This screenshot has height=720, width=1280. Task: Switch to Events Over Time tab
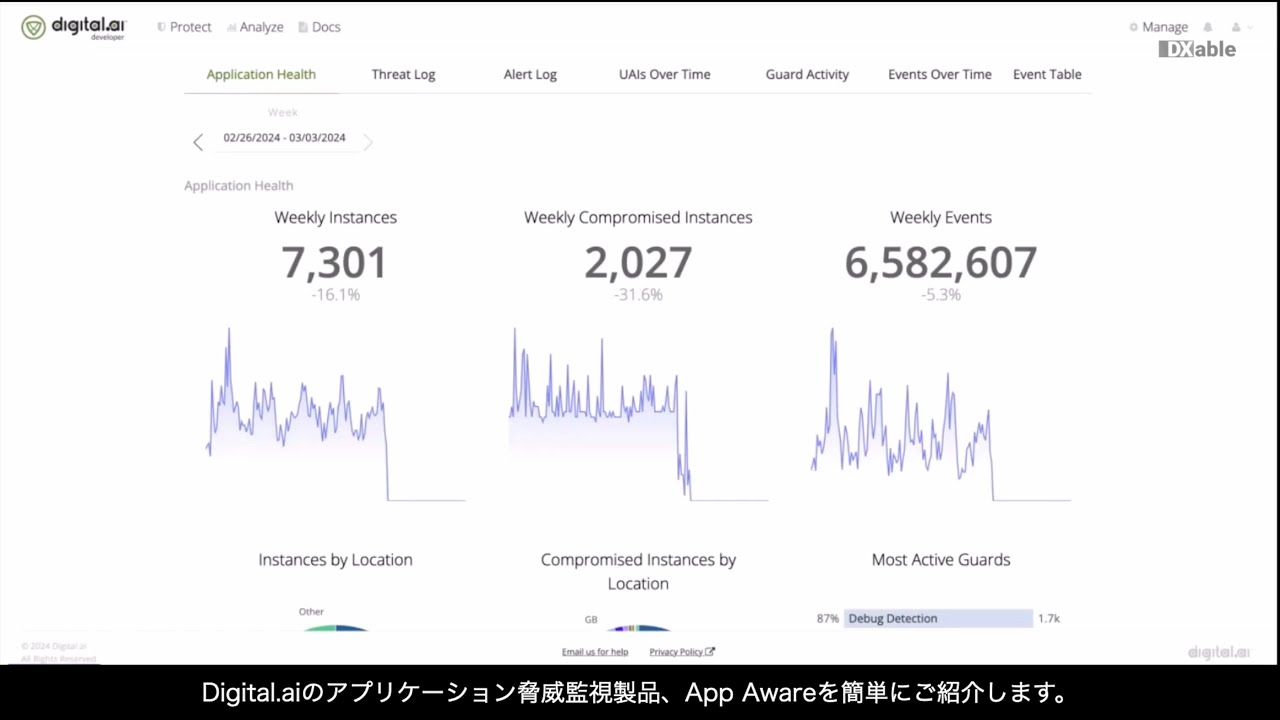click(x=940, y=74)
